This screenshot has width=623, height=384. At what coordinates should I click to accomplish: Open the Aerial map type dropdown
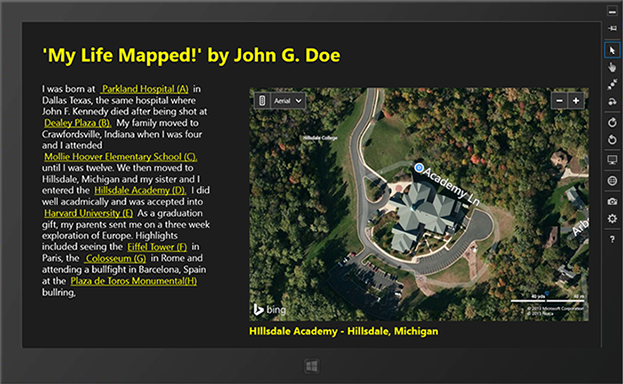click(x=288, y=101)
